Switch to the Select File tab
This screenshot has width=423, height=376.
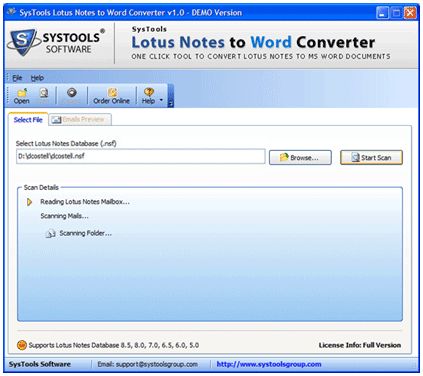pos(28,120)
